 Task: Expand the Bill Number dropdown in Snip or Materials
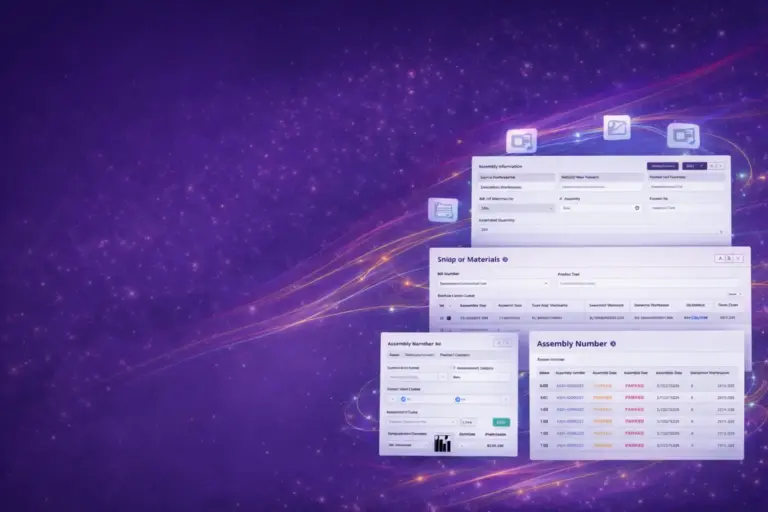click(x=545, y=283)
